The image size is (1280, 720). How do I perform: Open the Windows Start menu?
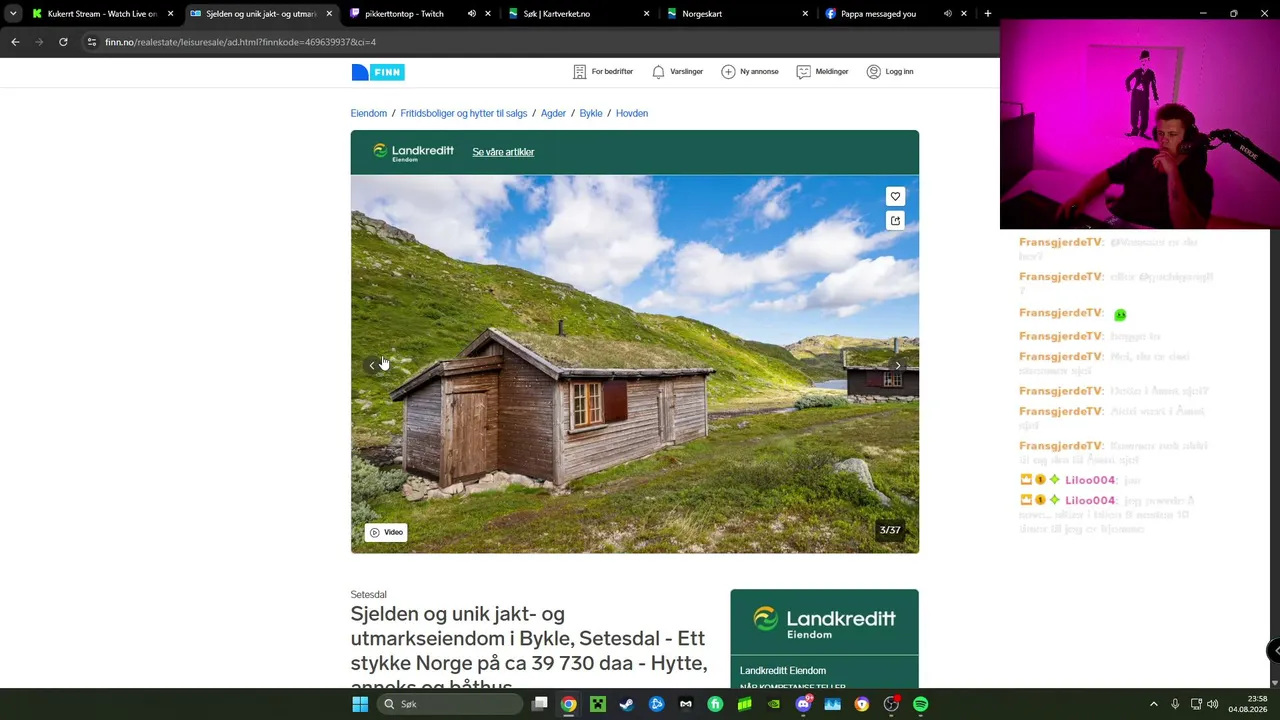(x=360, y=704)
